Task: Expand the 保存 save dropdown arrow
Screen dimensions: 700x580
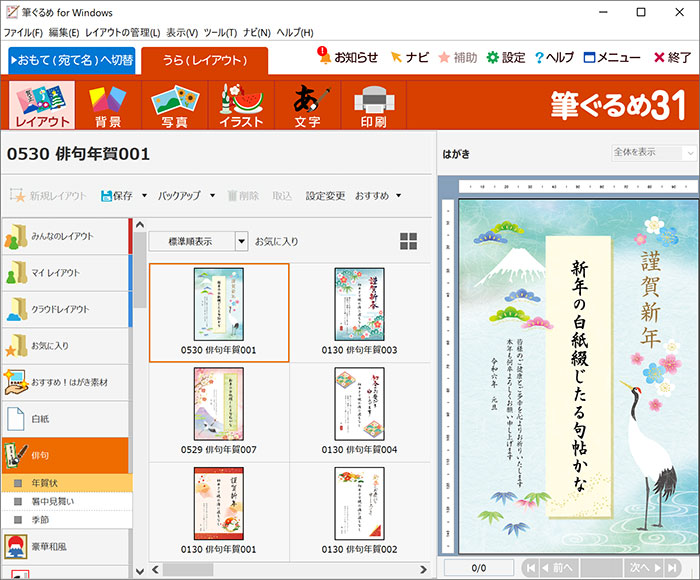Action: [144, 196]
